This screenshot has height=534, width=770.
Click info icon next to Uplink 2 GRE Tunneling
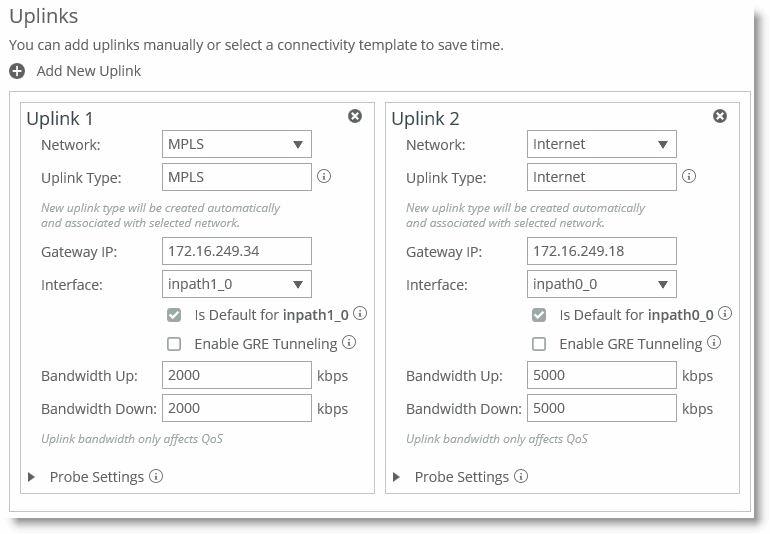(x=714, y=343)
